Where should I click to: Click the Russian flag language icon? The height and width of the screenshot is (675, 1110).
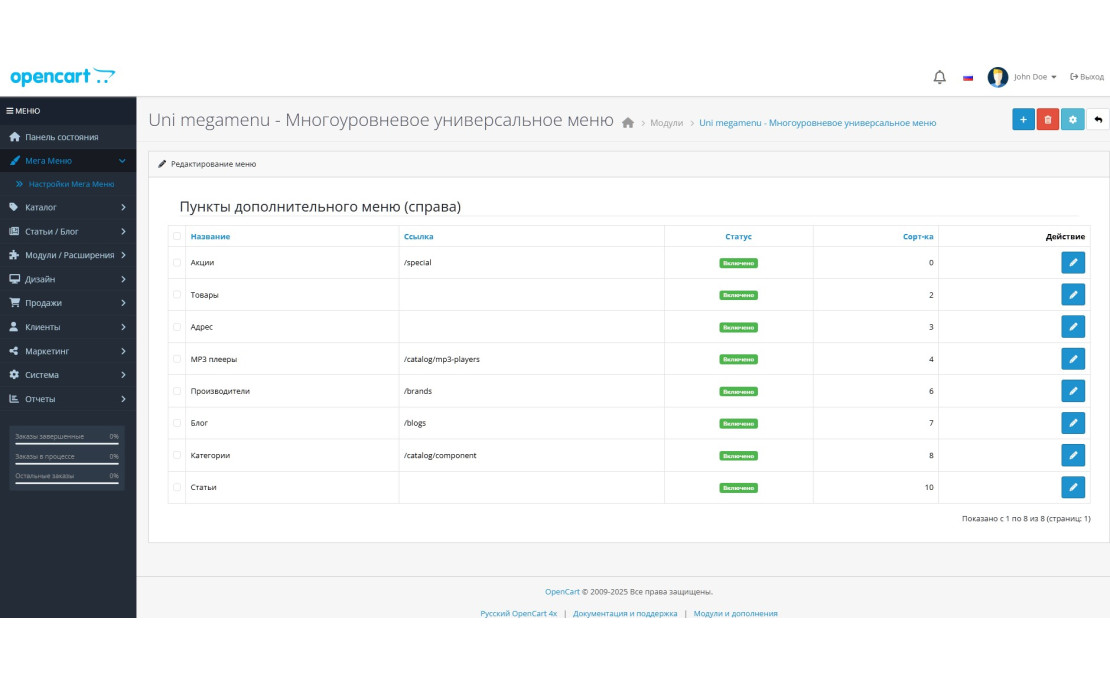pyautogui.click(x=968, y=77)
